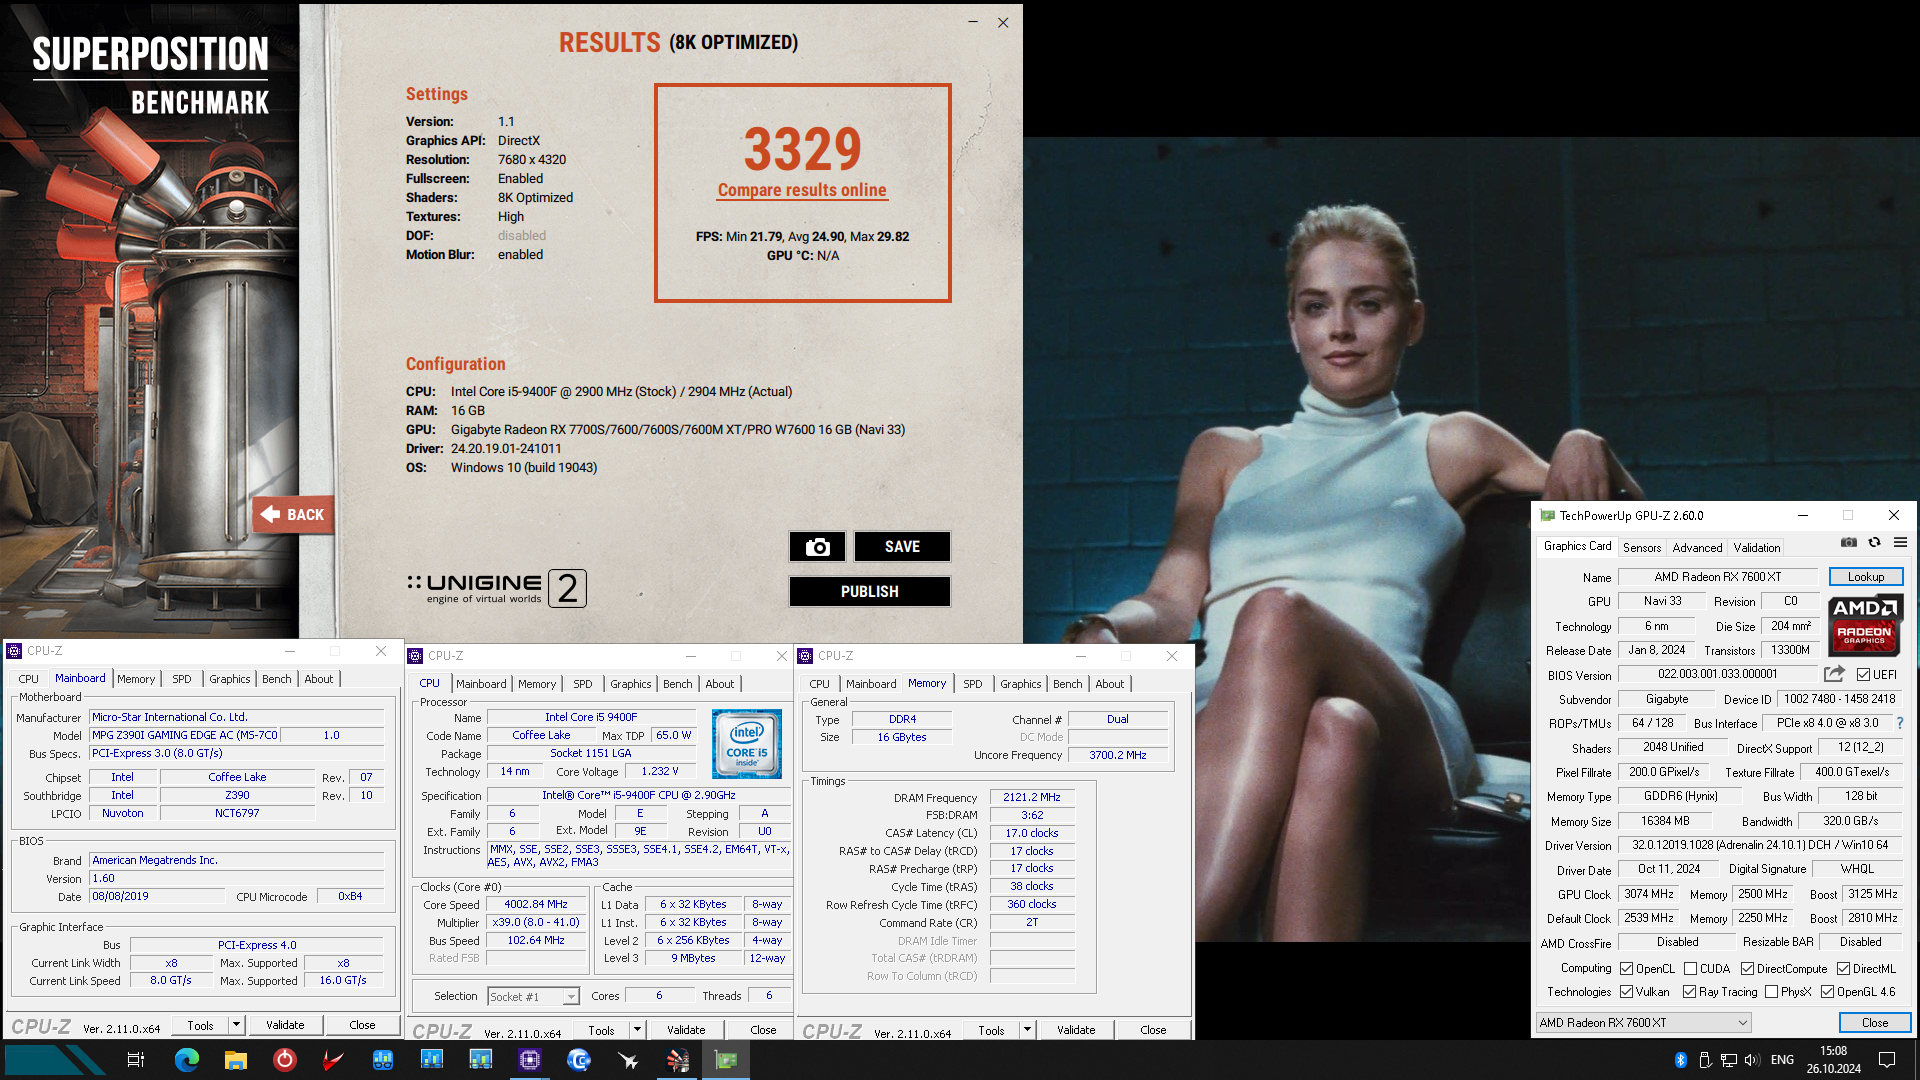
Task: Click the Device ID field 1002 7480 - 1458 2418
Action: pos(1839,699)
